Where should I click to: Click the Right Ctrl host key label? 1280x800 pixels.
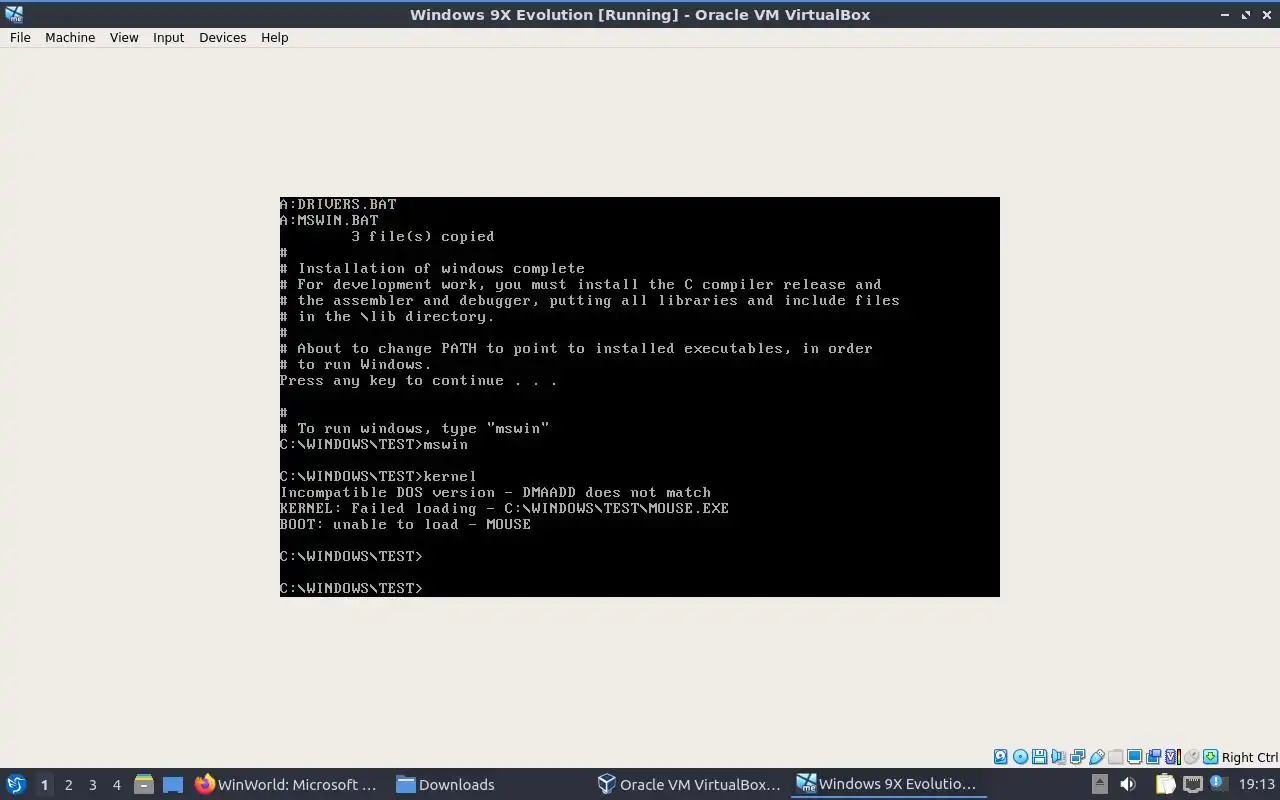tap(1250, 757)
